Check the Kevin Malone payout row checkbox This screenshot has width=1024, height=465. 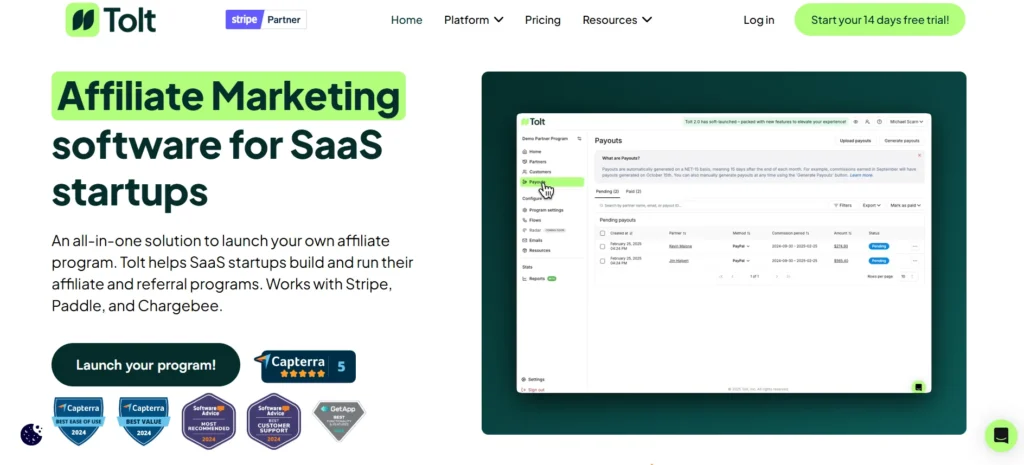[x=602, y=246]
